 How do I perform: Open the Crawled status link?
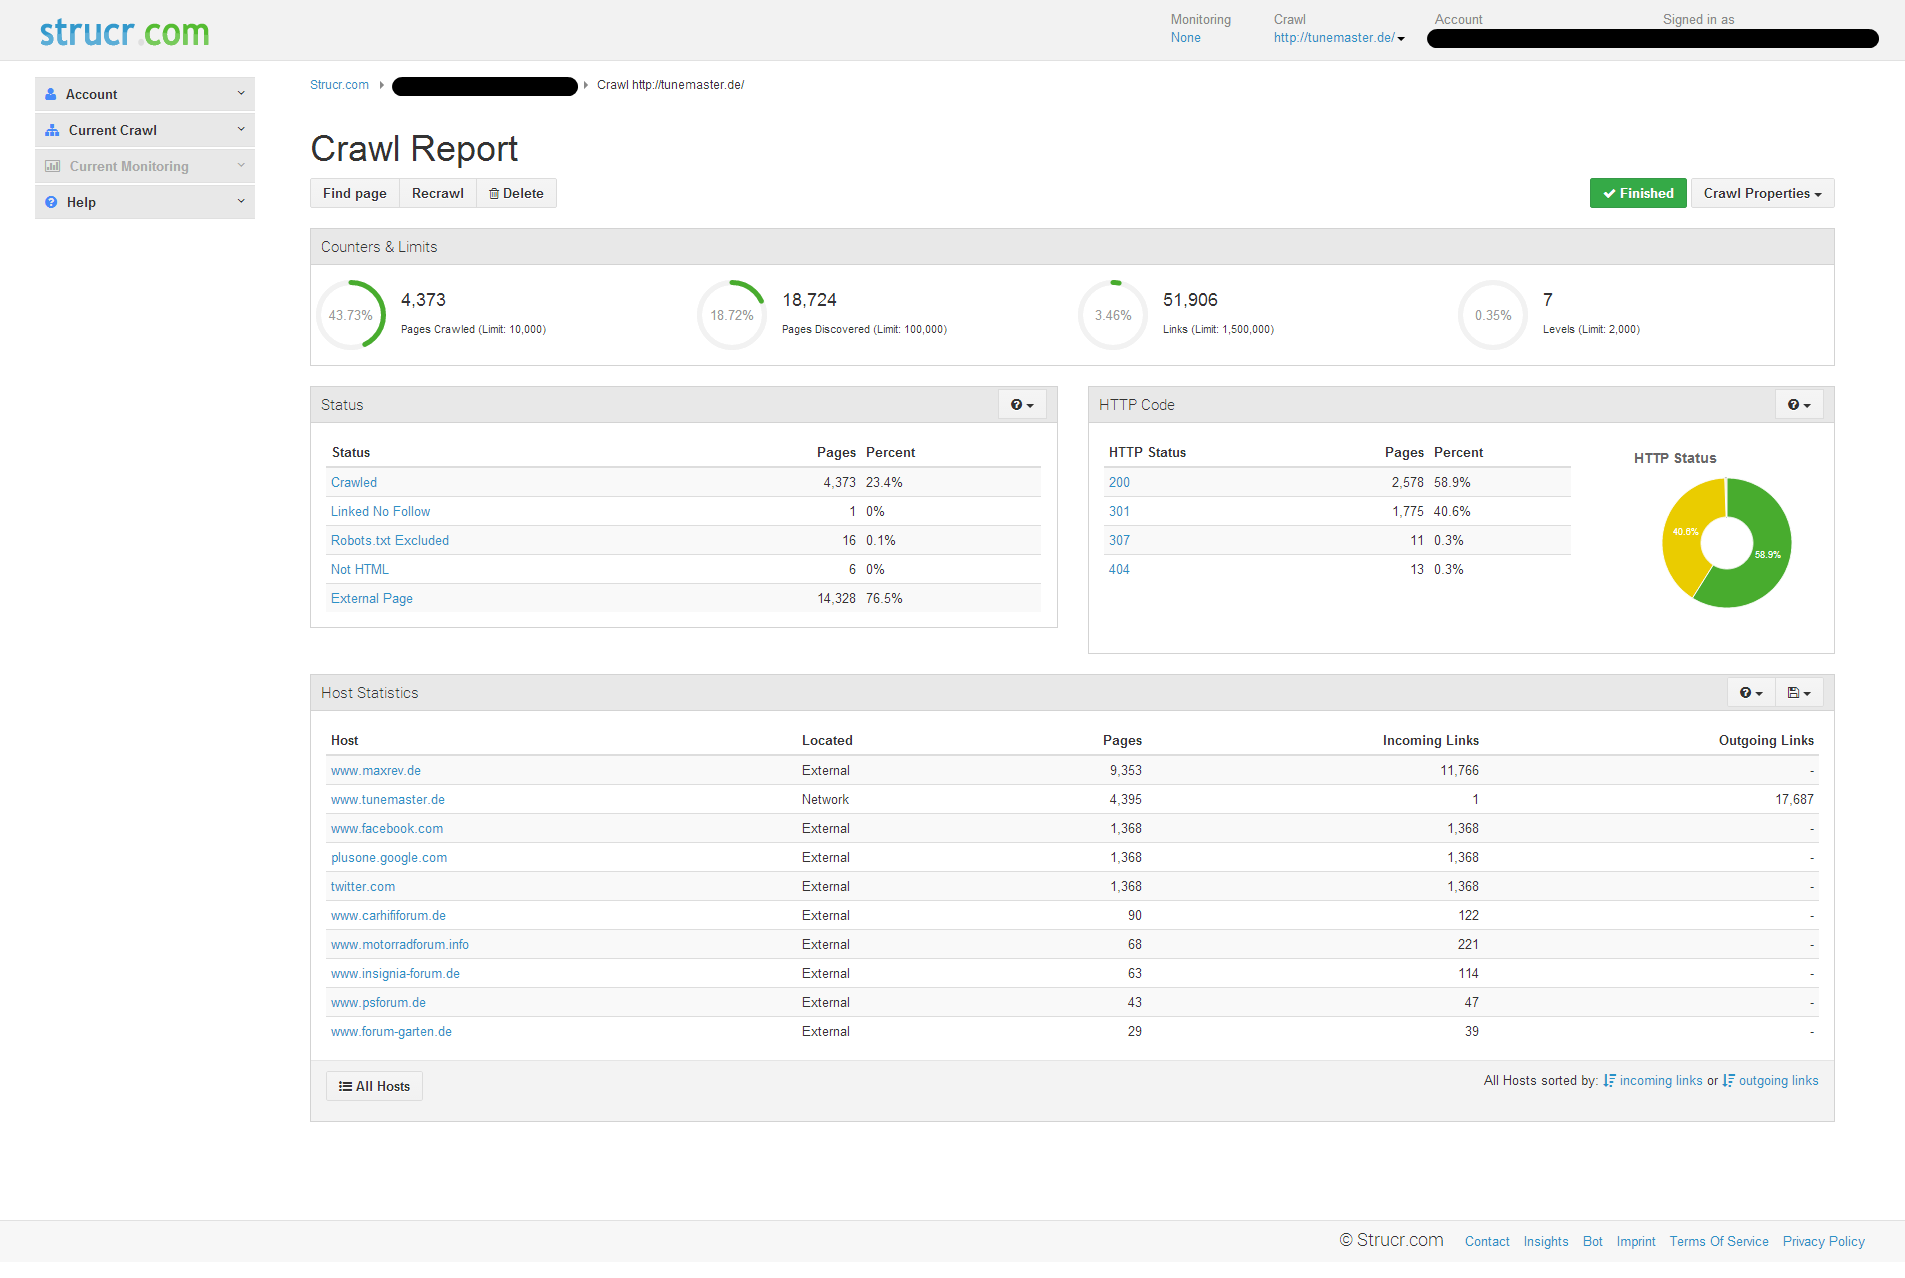click(x=354, y=482)
